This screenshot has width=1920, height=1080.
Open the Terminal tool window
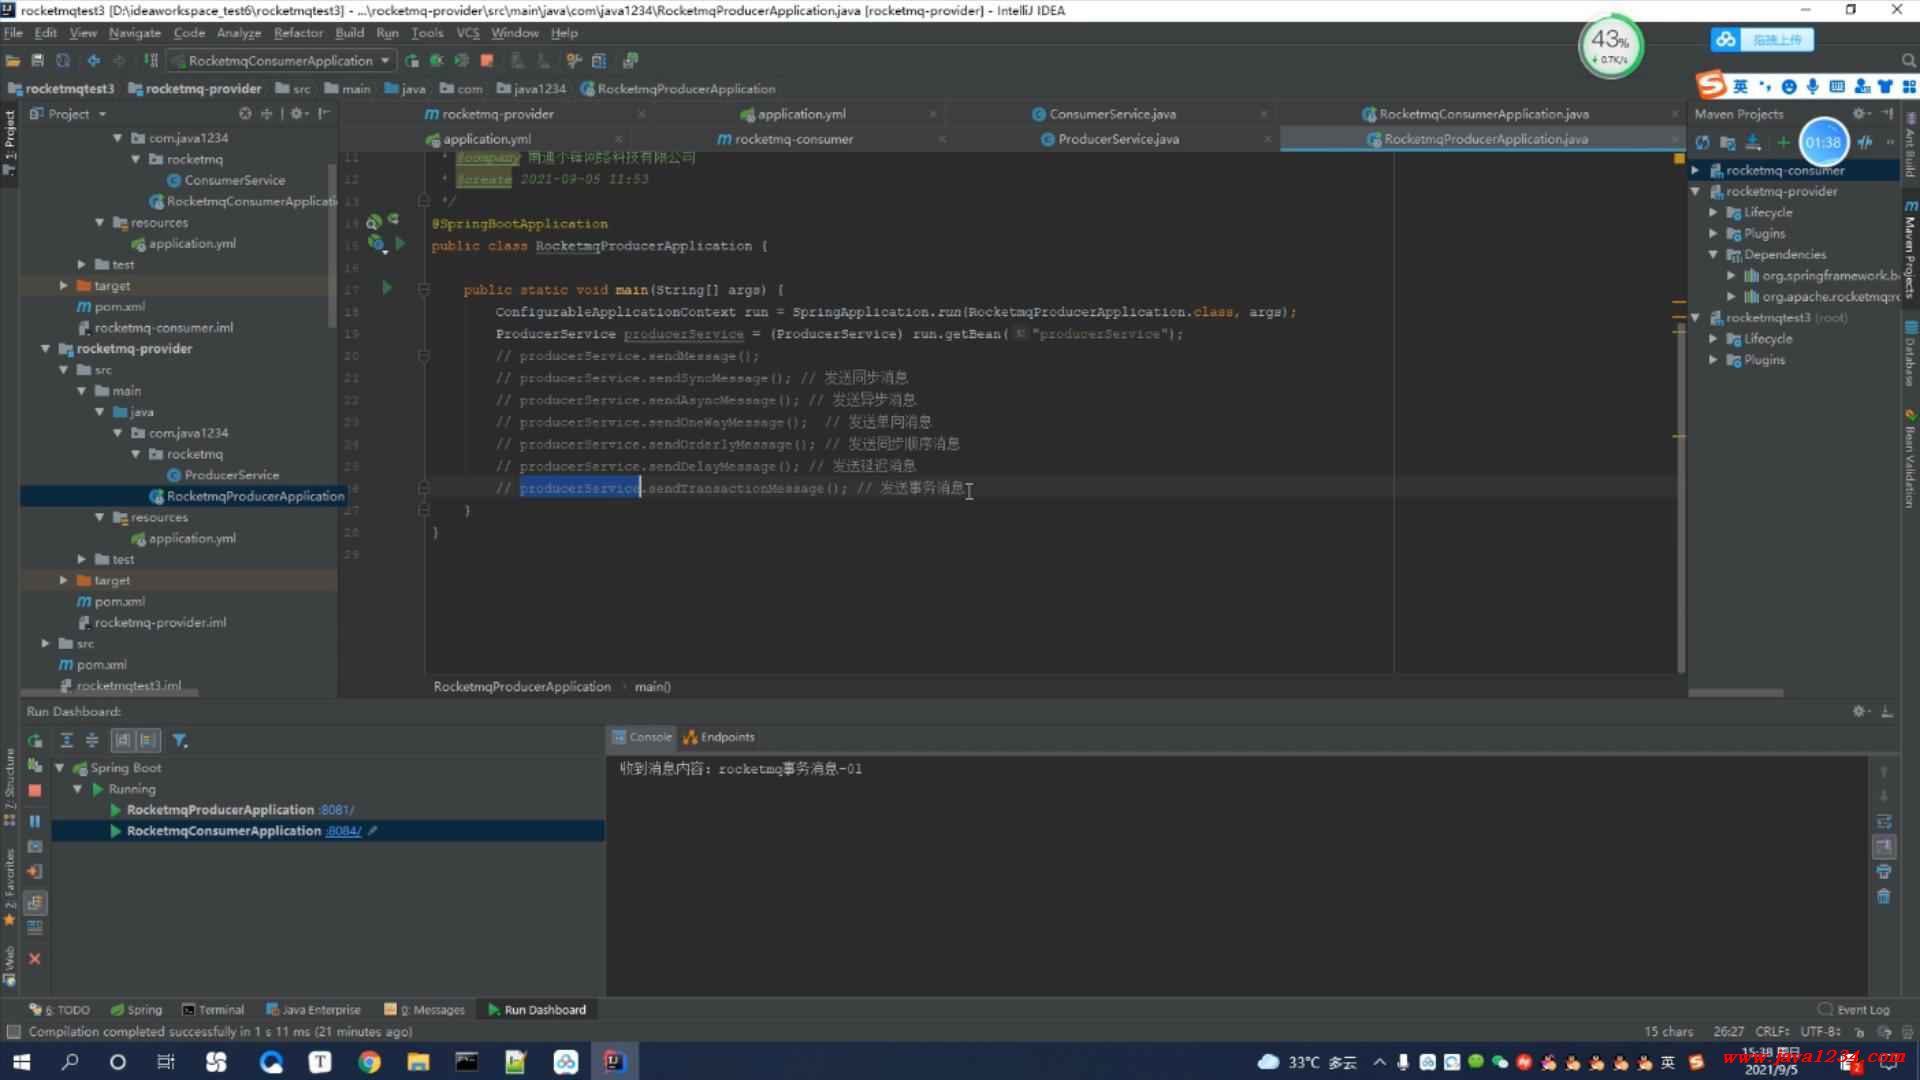tap(213, 1010)
